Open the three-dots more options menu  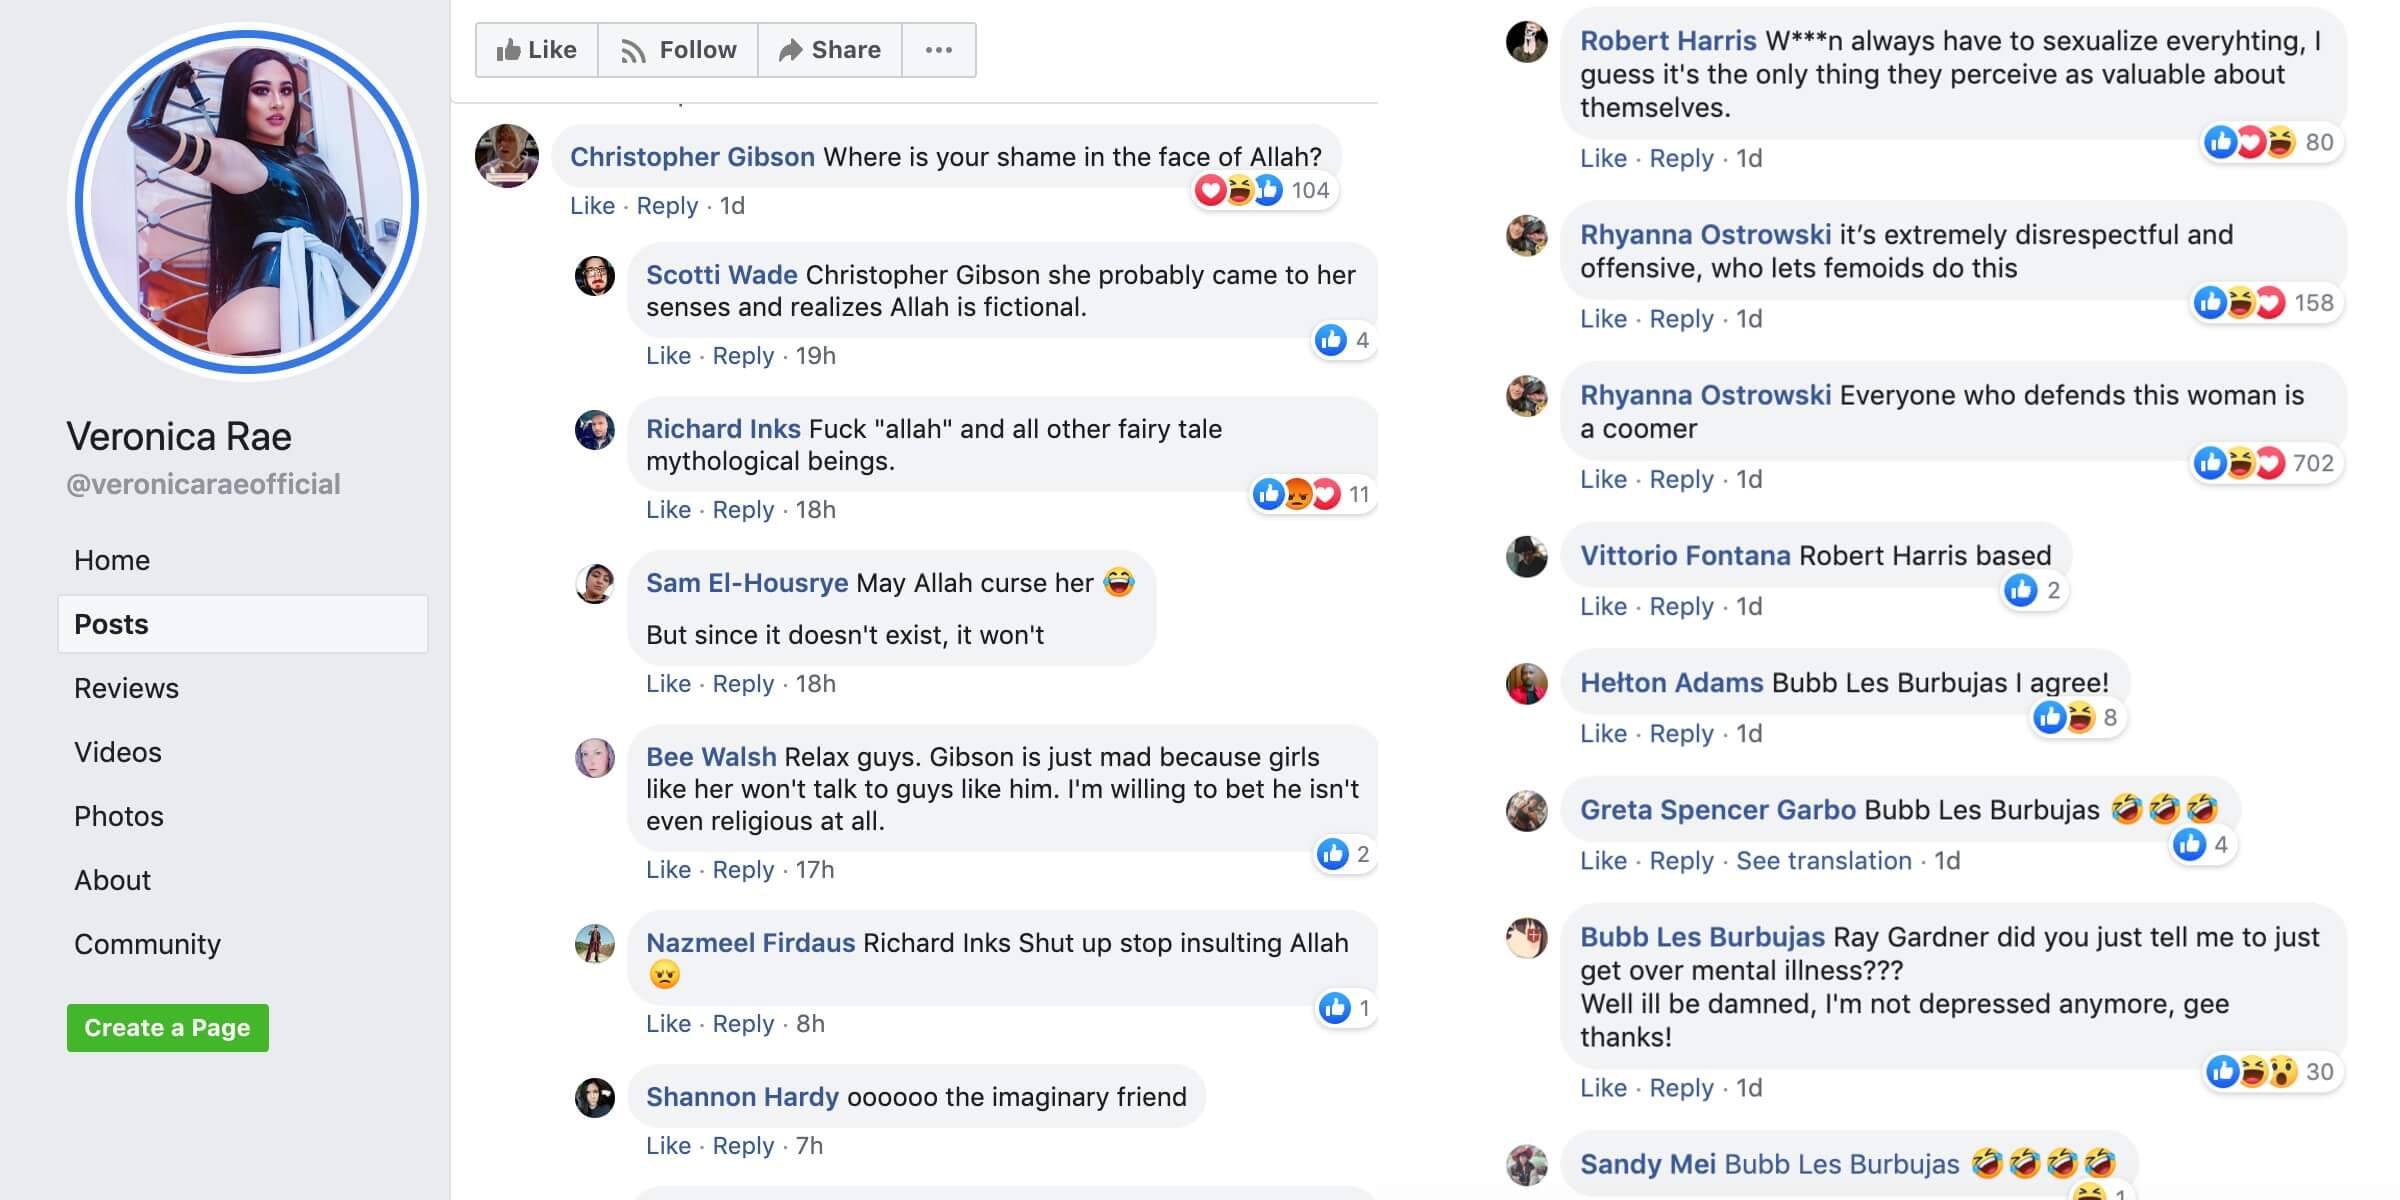click(939, 50)
